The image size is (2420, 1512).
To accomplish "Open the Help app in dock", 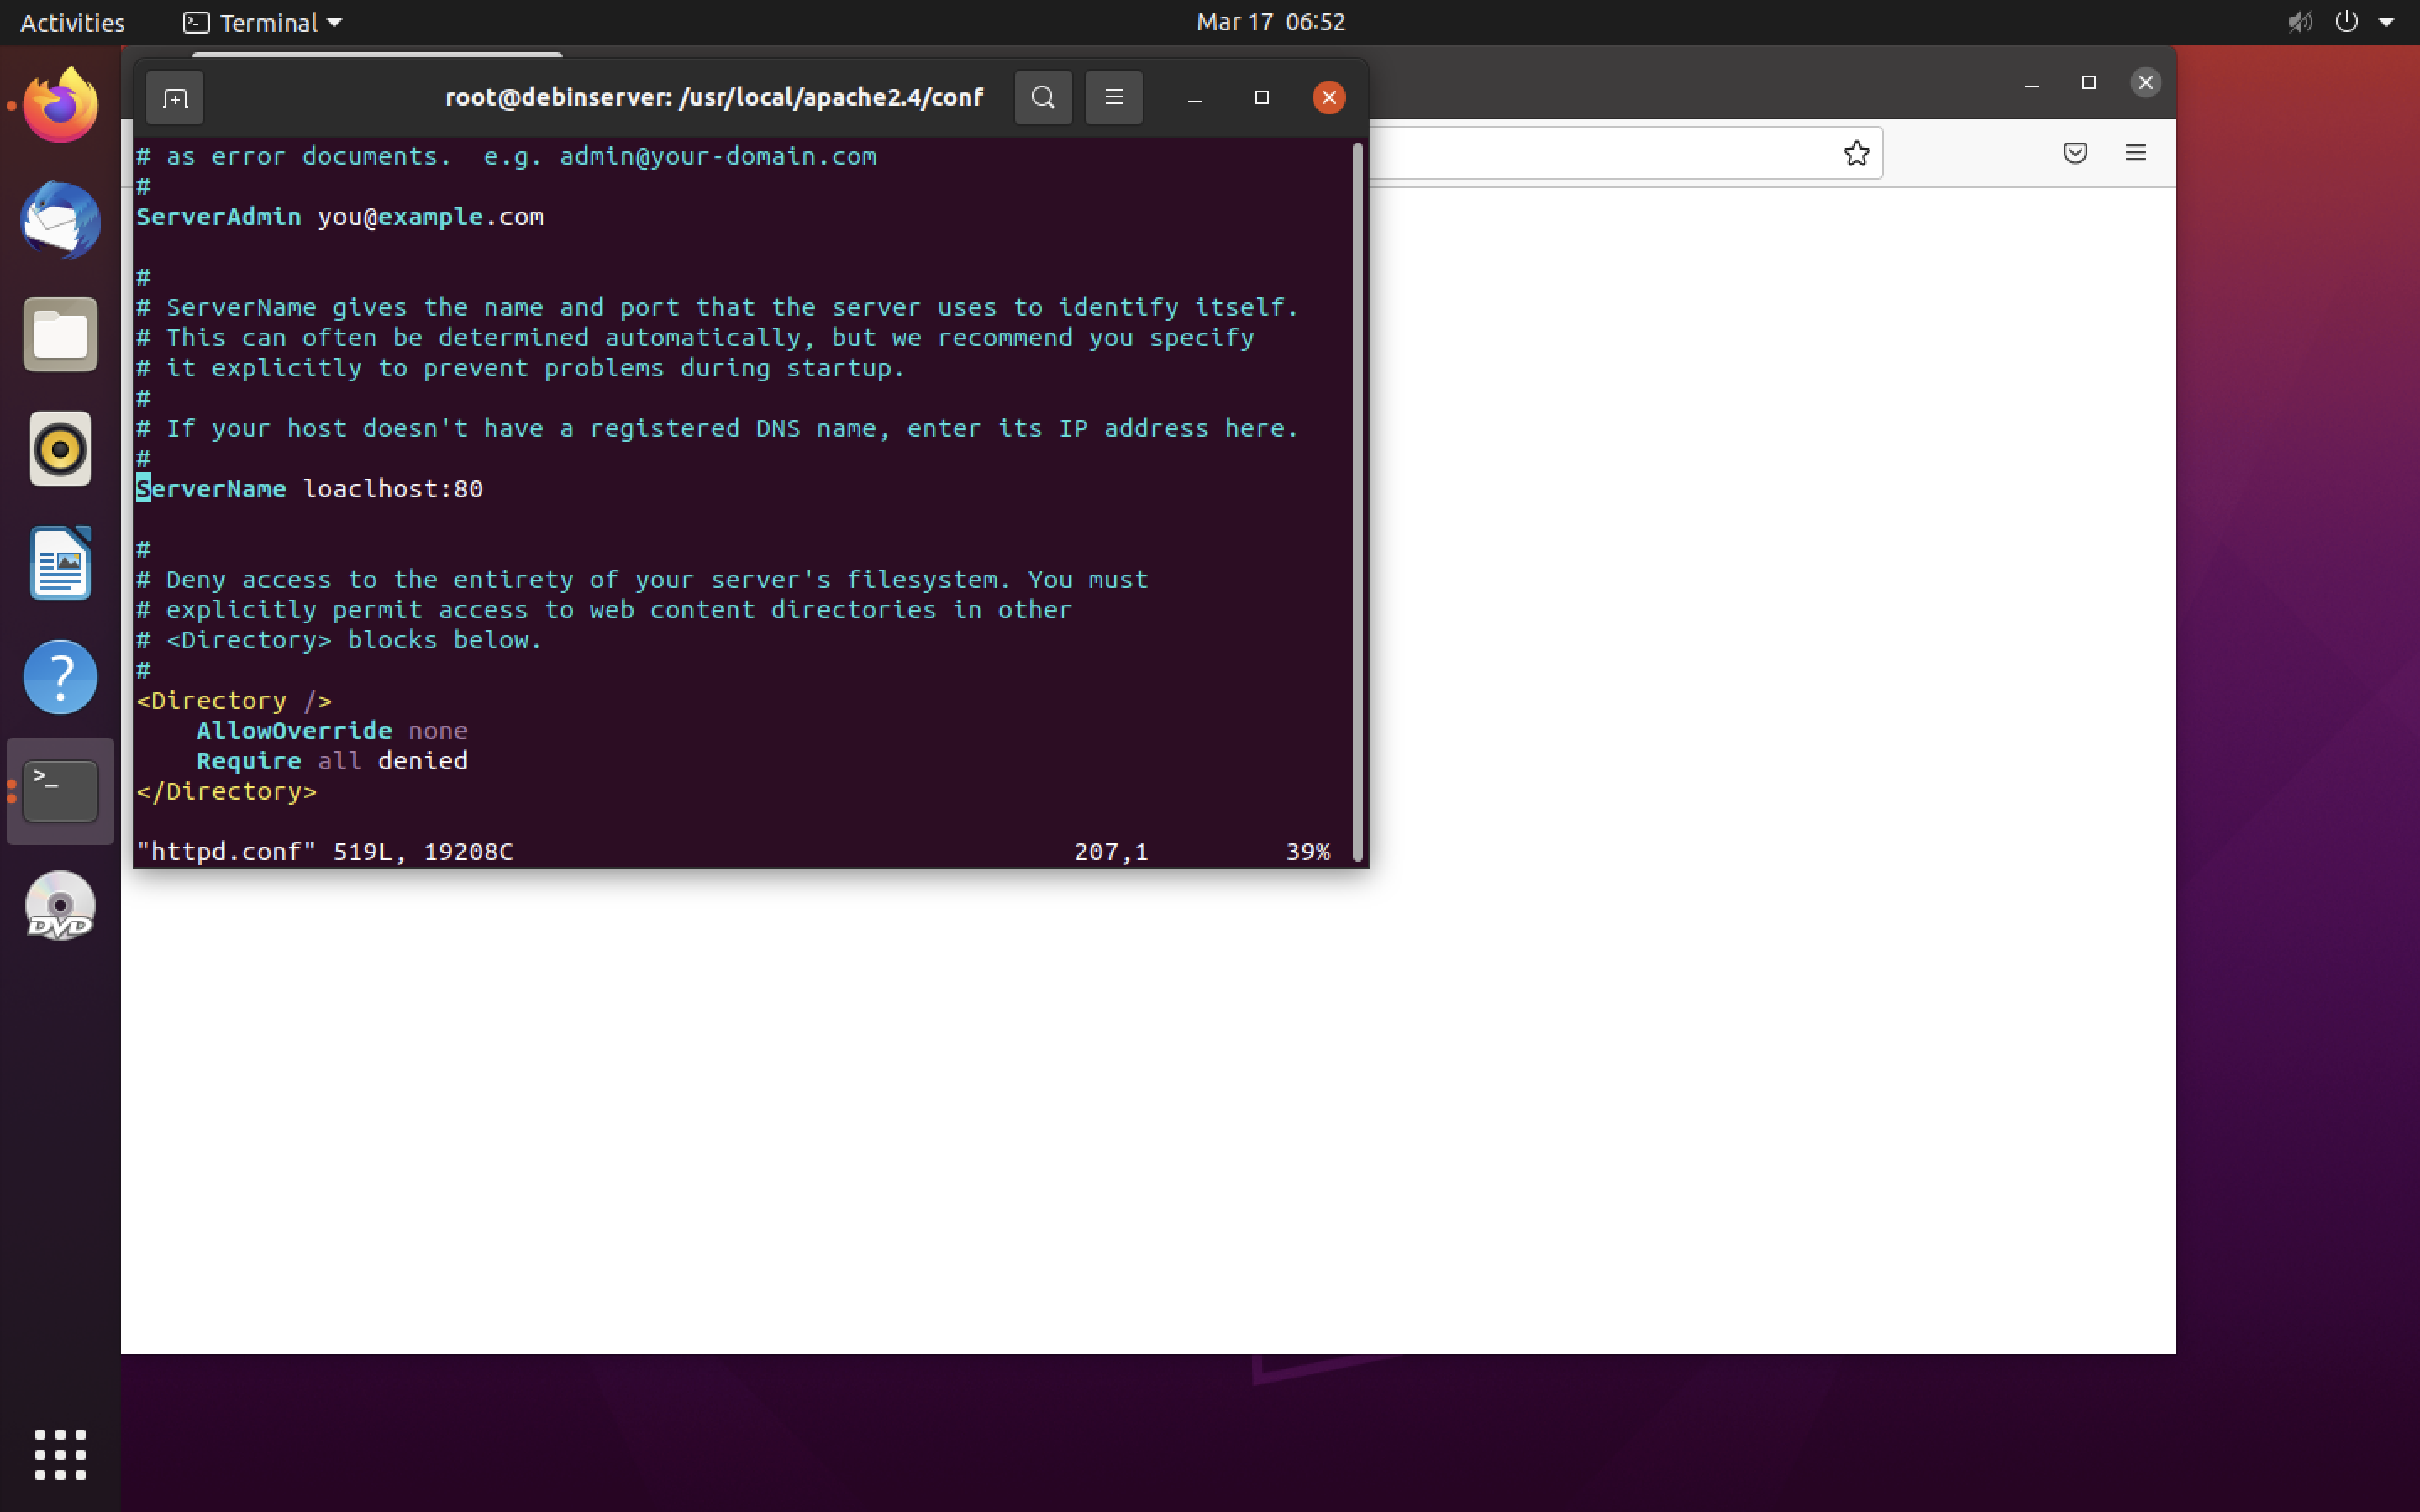I will click(x=60, y=677).
